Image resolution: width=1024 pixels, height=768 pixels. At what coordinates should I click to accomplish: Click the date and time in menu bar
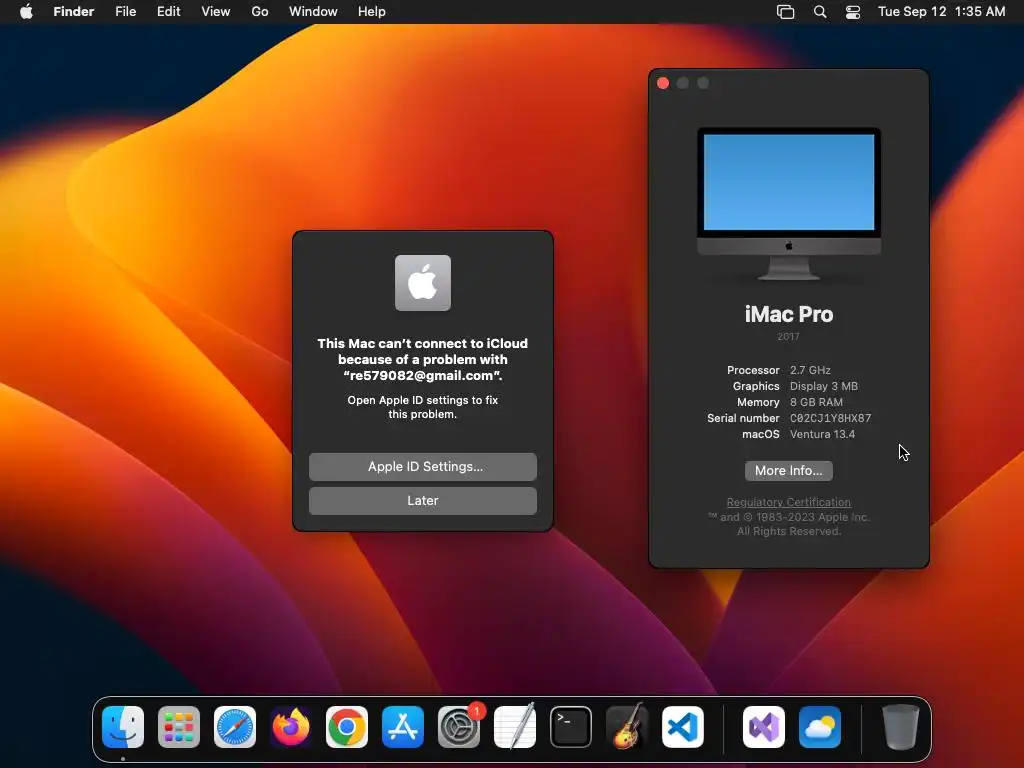pos(941,12)
